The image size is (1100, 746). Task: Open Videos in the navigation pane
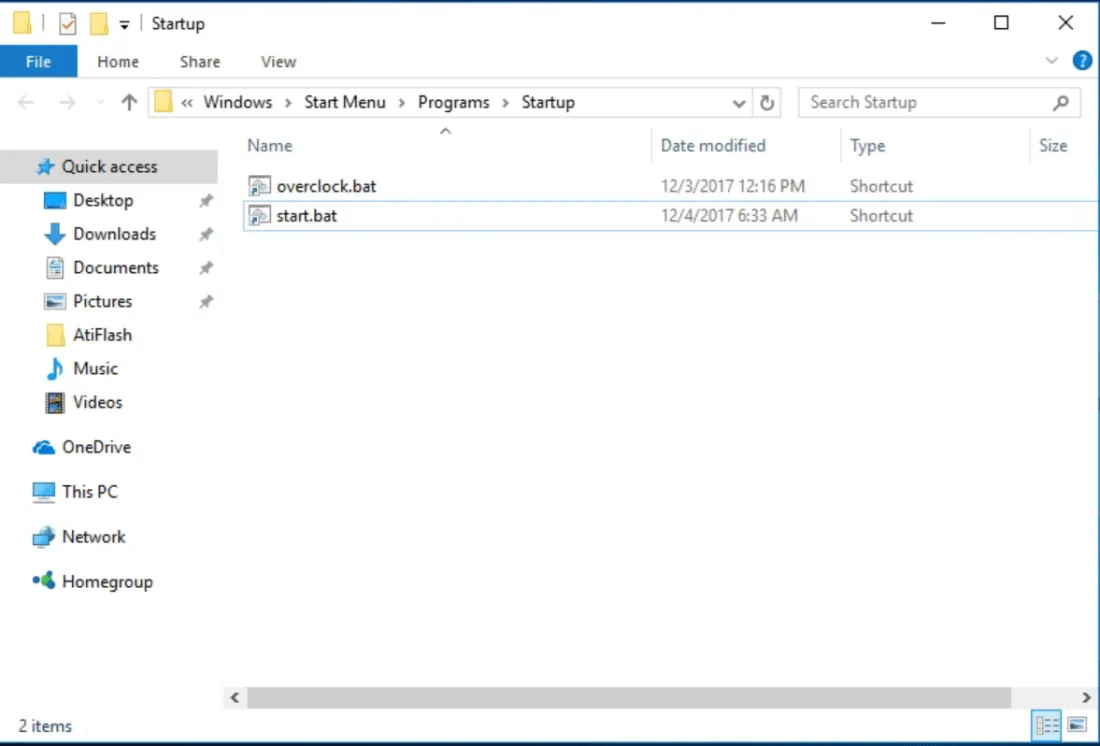(x=98, y=402)
